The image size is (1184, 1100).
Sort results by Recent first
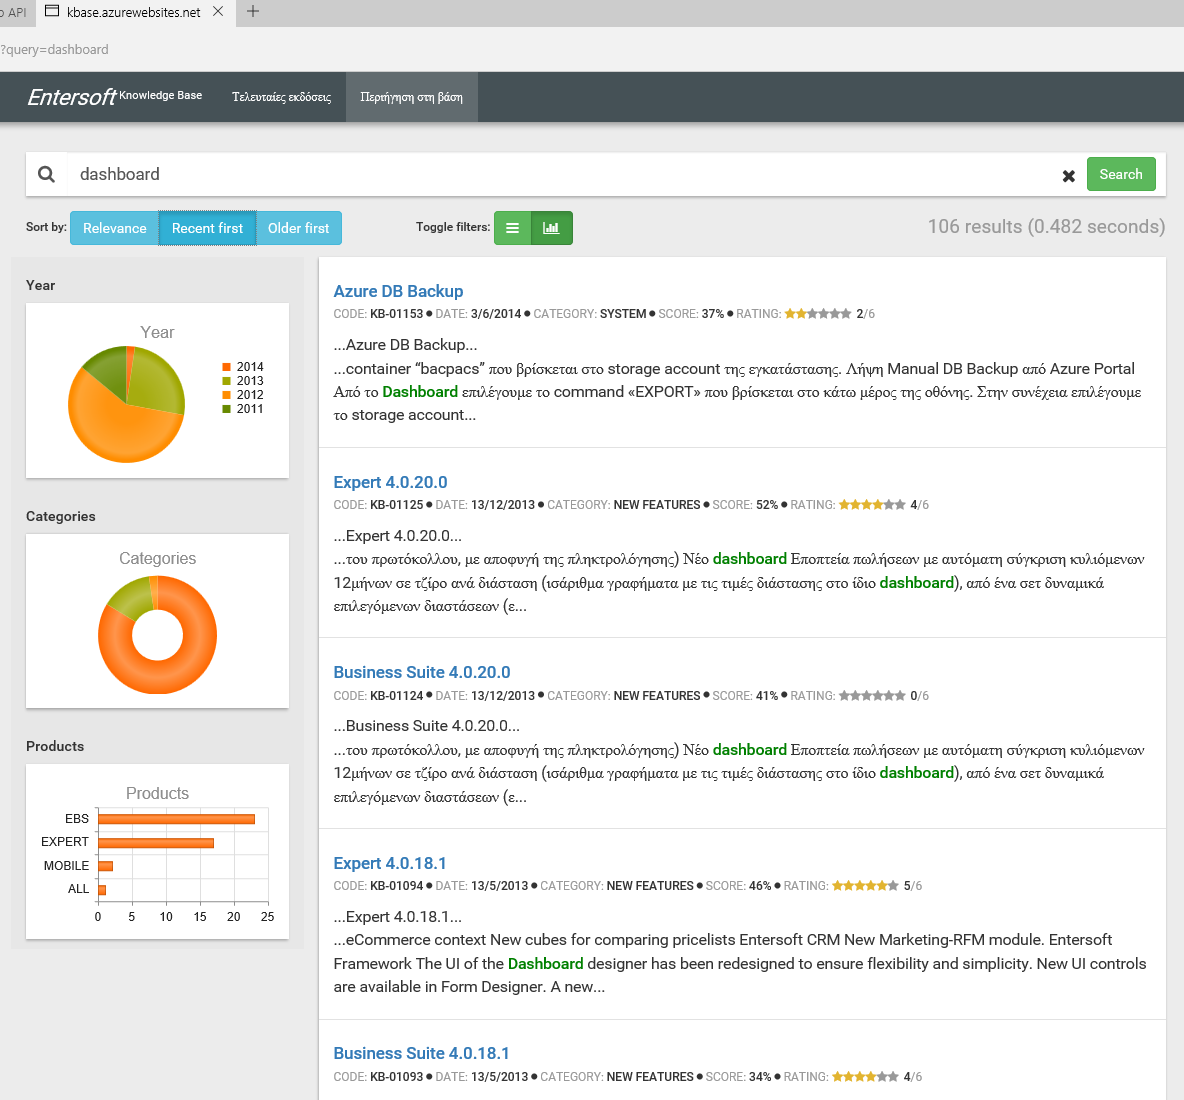coord(207,228)
